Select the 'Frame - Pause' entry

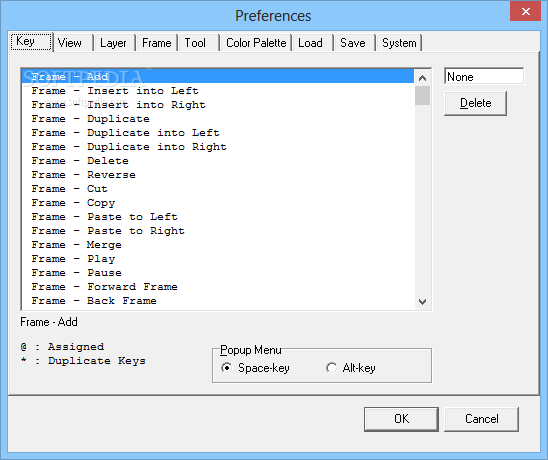pos(218,273)
